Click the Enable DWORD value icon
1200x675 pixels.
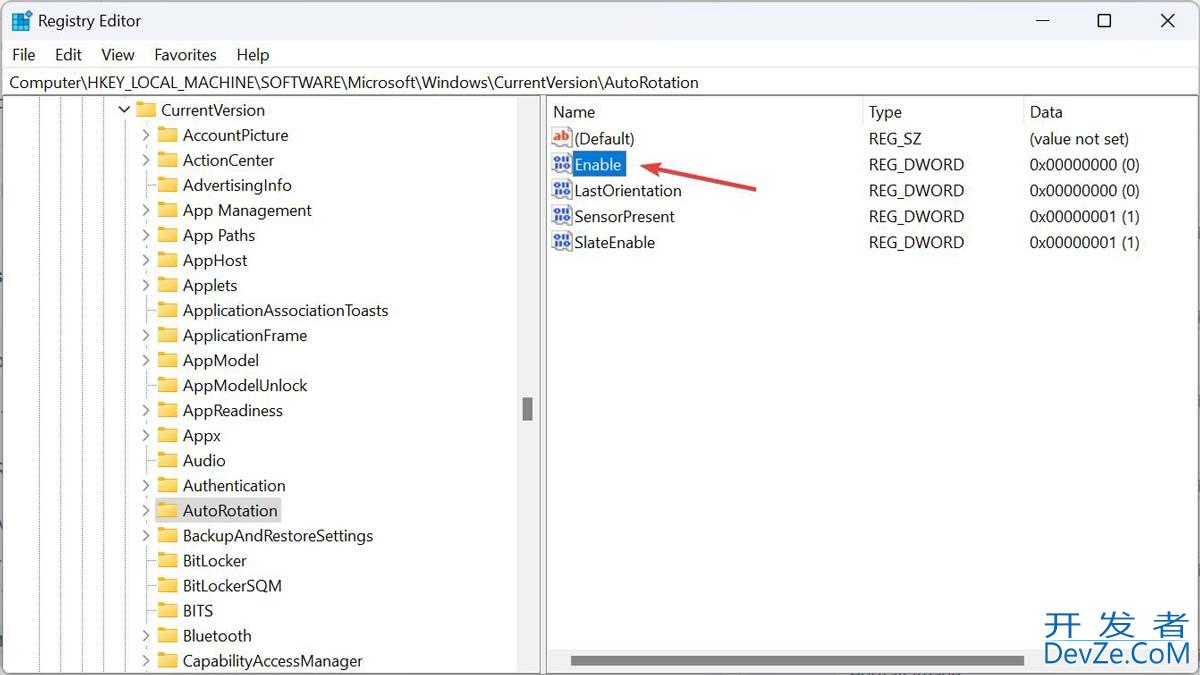(562, 164)
